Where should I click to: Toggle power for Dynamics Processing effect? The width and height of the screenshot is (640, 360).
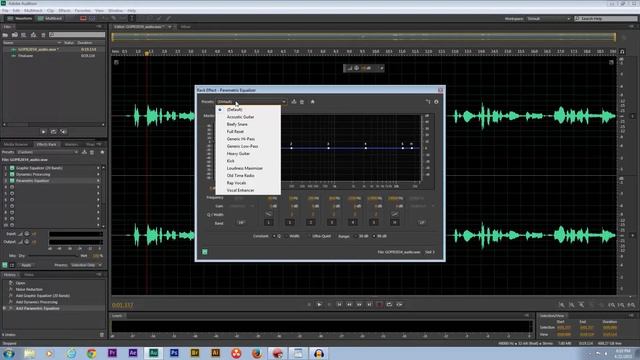pos(12,174)
